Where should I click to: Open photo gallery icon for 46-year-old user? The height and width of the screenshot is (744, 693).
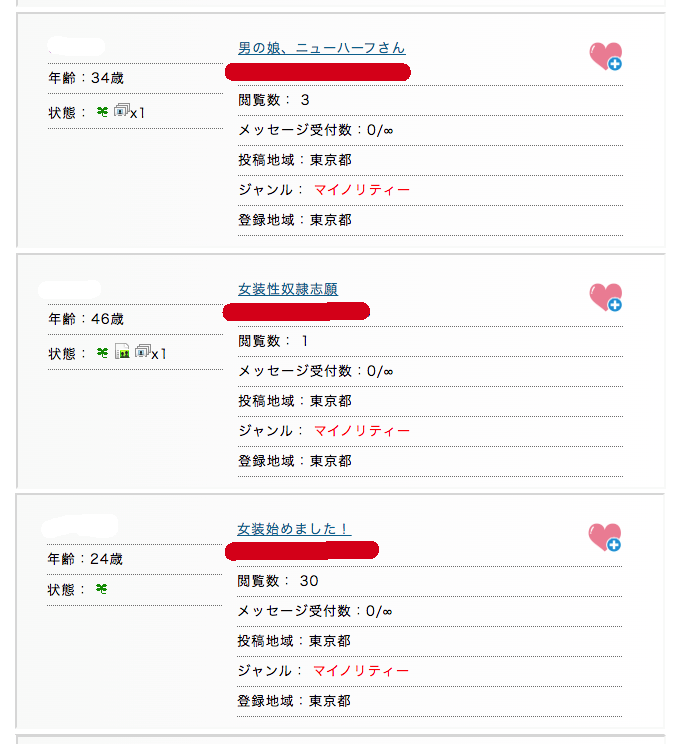click(x=143, y=351)
